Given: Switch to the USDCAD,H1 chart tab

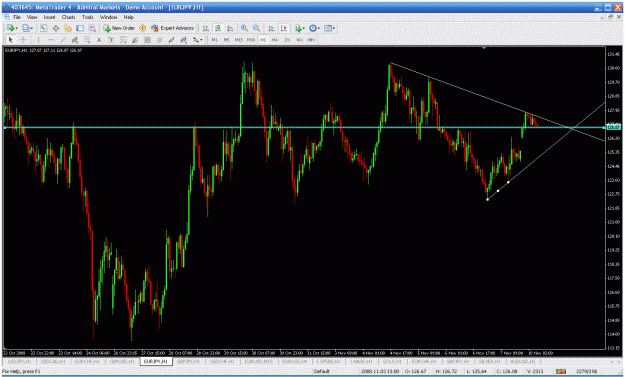Looking at the screenshot, I should (53, 361).
